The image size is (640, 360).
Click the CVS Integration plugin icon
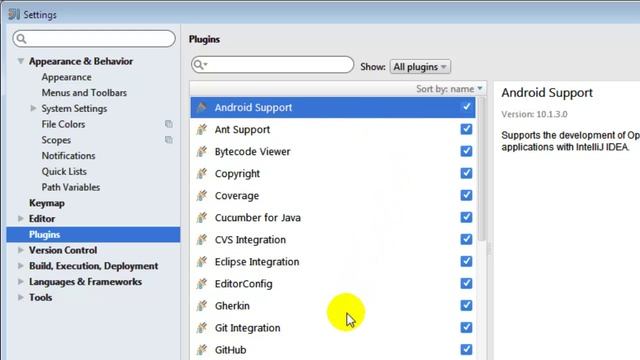pyautogui.click(x=202, y=240)
